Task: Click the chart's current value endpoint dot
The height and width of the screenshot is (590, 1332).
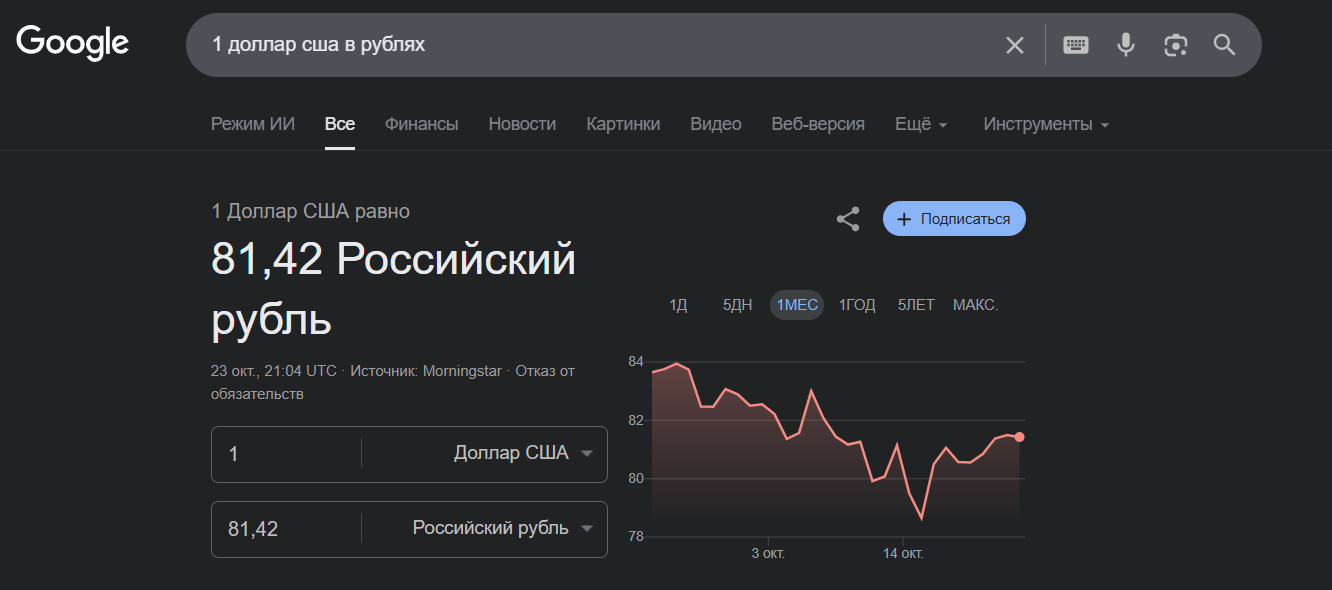Action: [x=1019, y=437]
